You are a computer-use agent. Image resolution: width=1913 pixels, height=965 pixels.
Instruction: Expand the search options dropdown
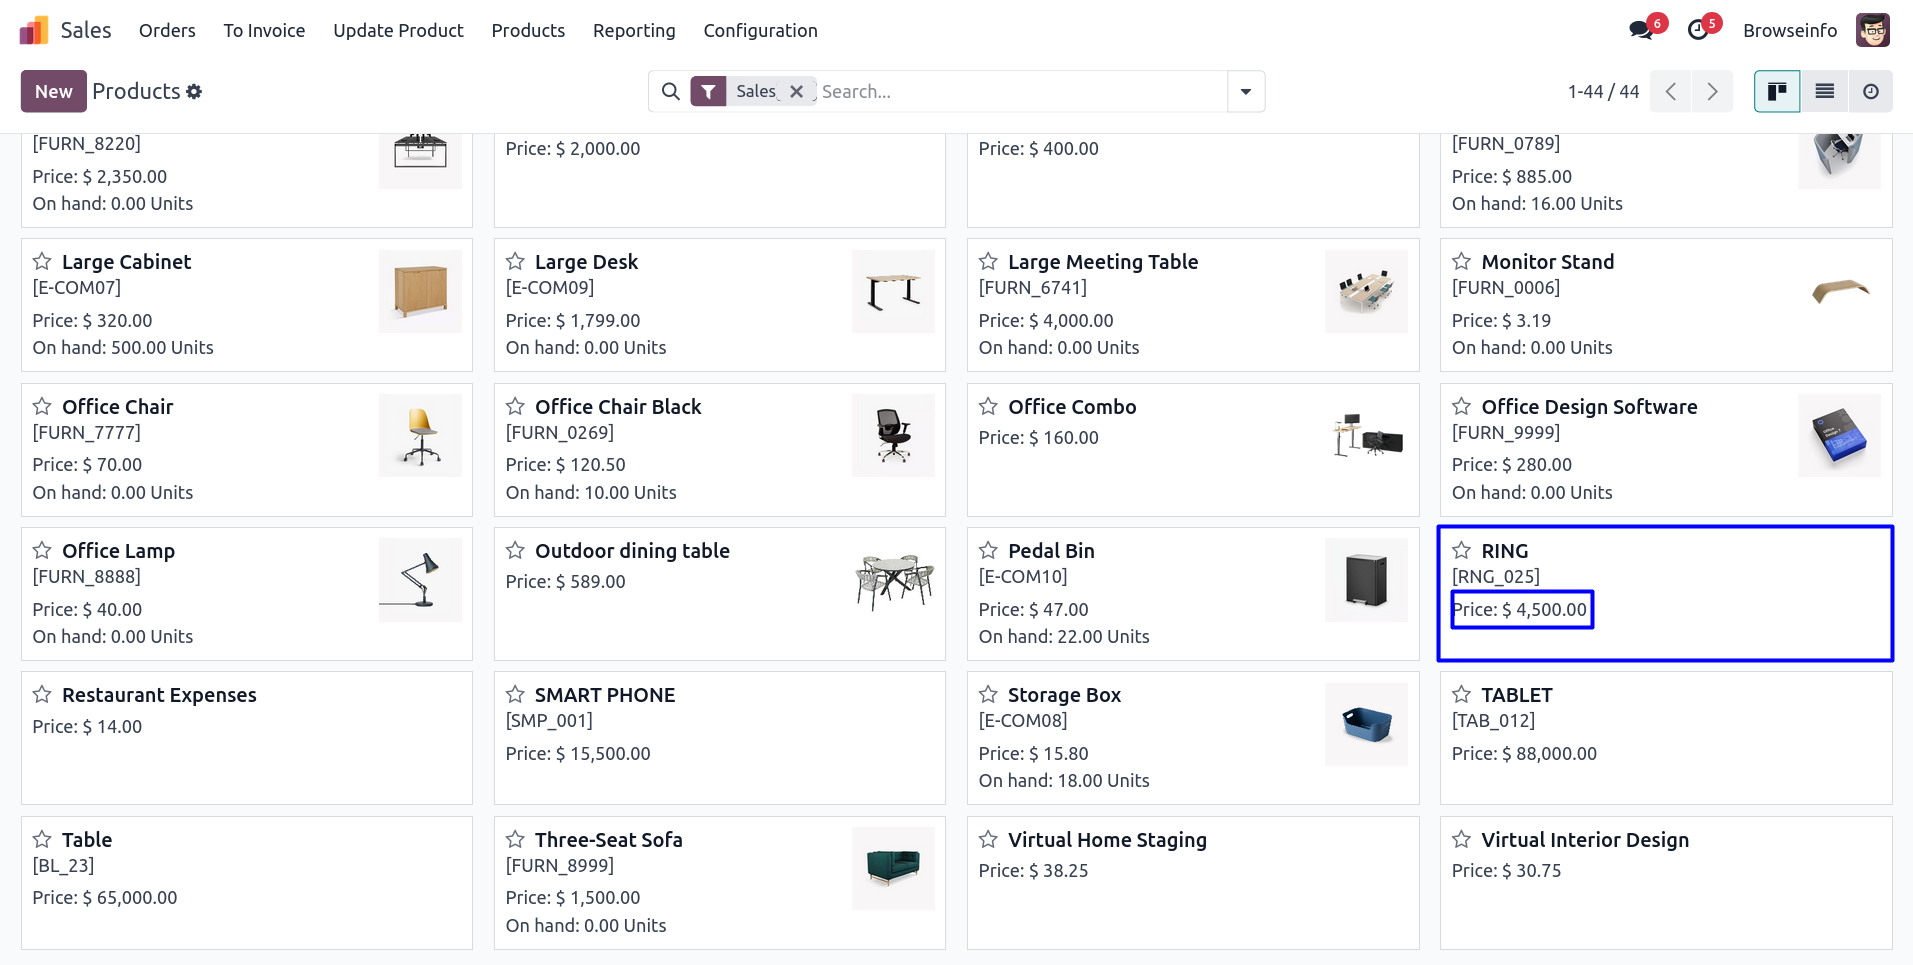coord(1246,92)
